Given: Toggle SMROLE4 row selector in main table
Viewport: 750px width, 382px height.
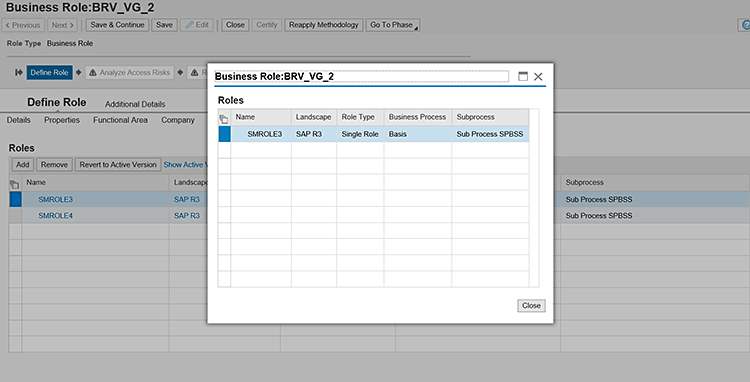Looking at the screenshot, I should (x=15, y=216).
